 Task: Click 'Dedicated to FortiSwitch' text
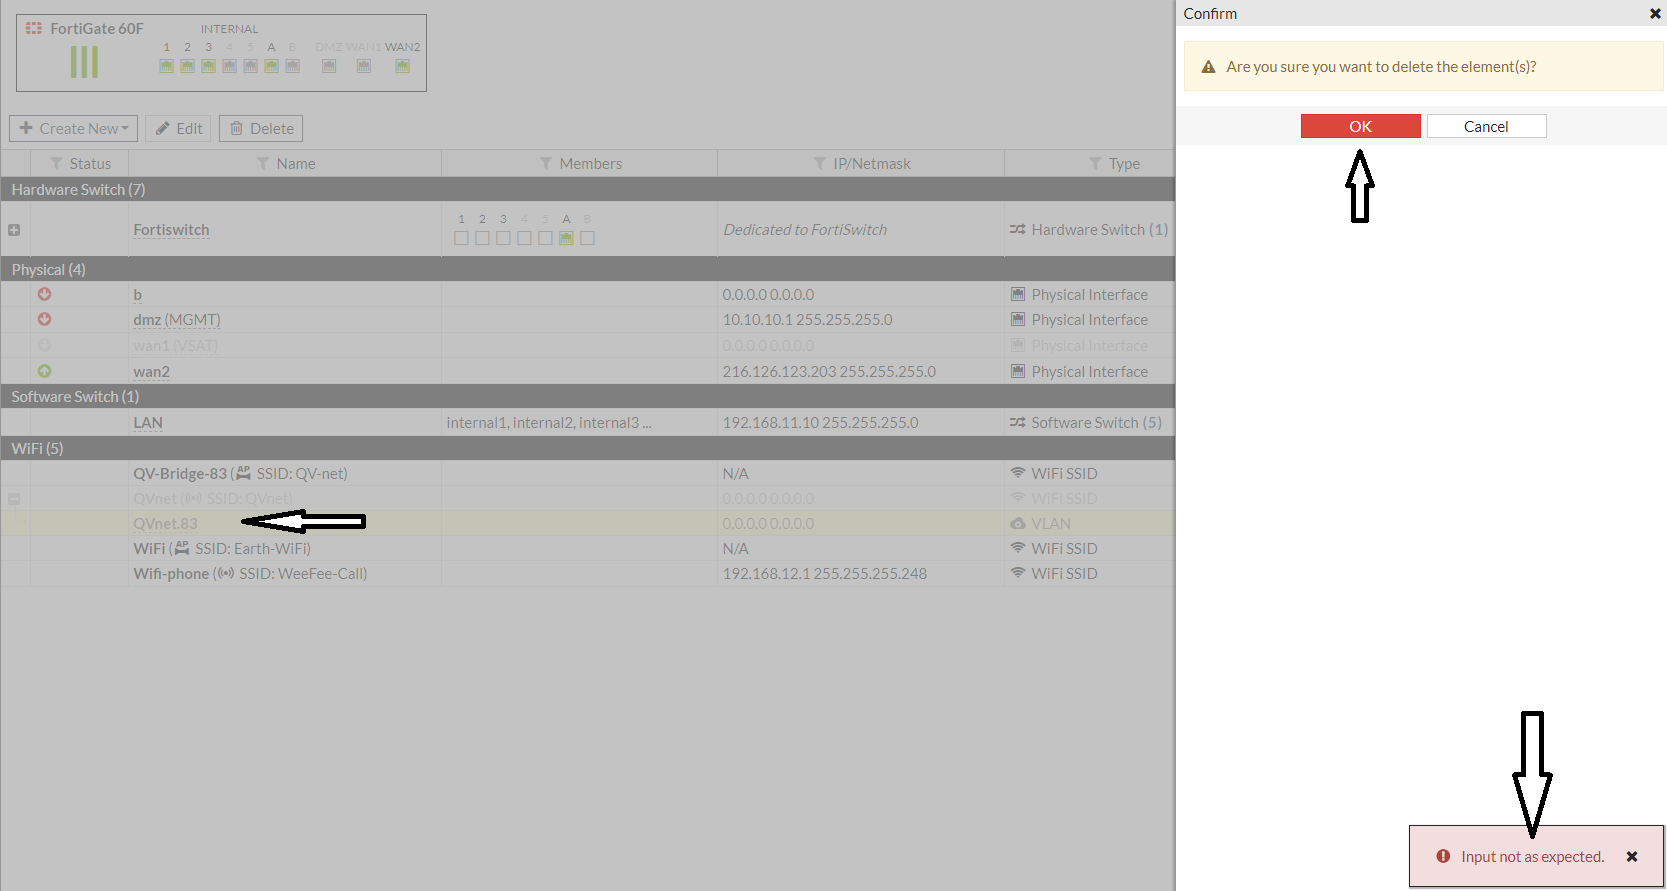pyautogui.click(x=805, y=230)
